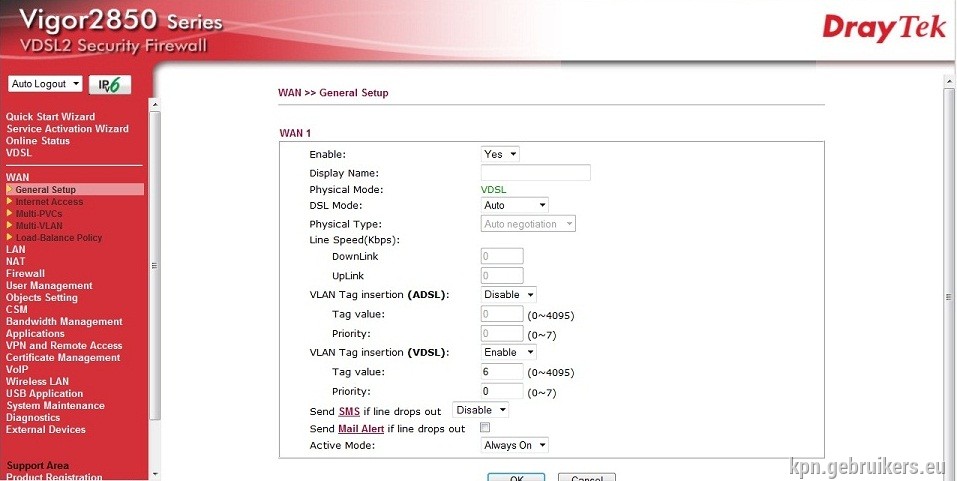Image resolution: width=957 pixels, height=481 pixels.
Task: Click the VDSL Priority field
Action: coord(502,391)
